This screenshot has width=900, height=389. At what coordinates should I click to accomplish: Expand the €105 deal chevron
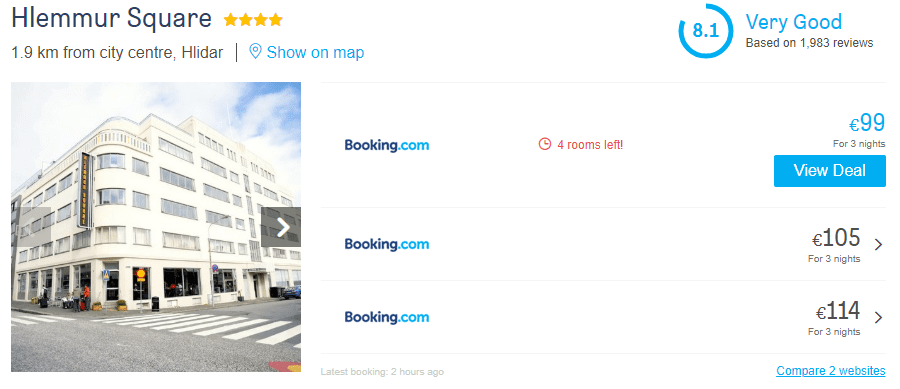point(878,245)
